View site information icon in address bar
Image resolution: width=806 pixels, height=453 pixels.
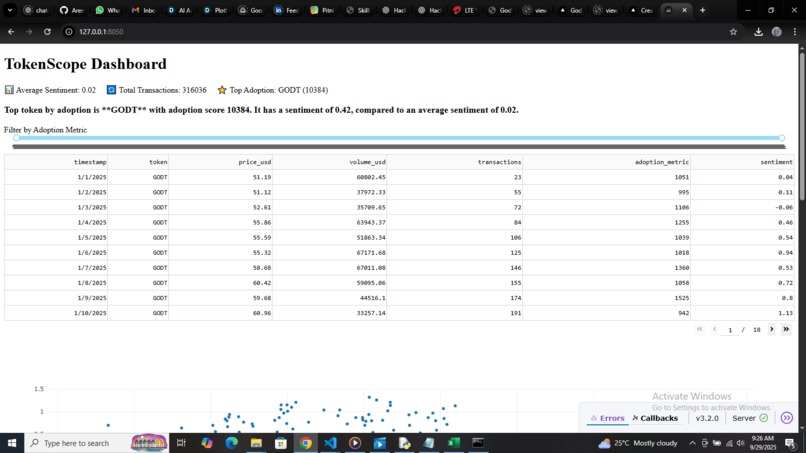[x=69, y=32]
